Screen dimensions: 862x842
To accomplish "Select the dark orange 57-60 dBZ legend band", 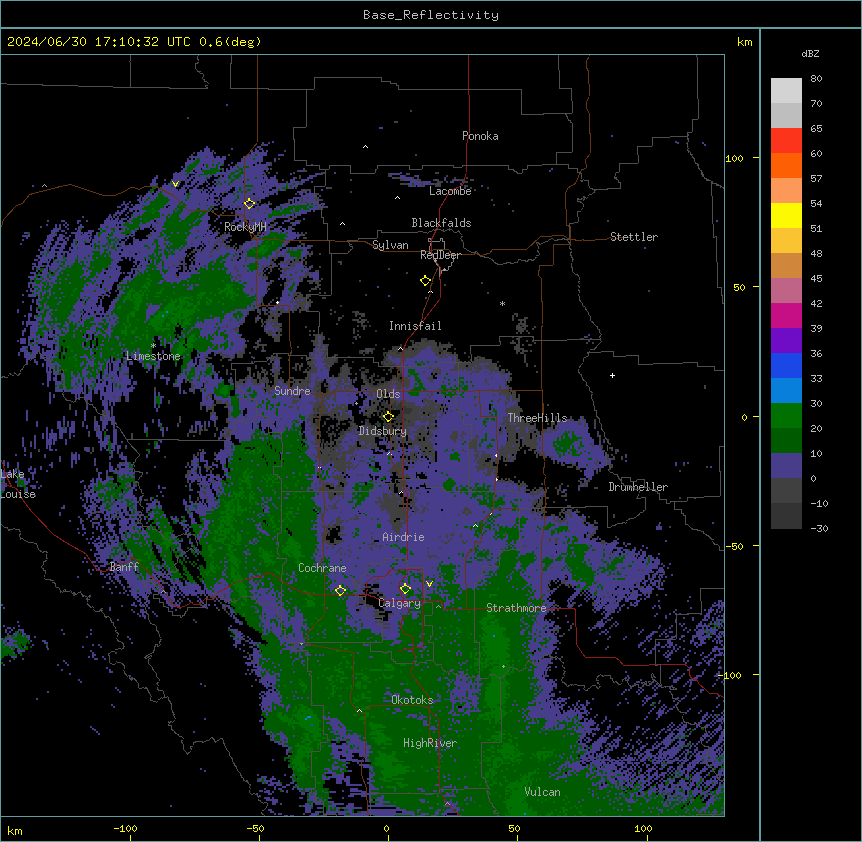I will click(x=786, y=165).
